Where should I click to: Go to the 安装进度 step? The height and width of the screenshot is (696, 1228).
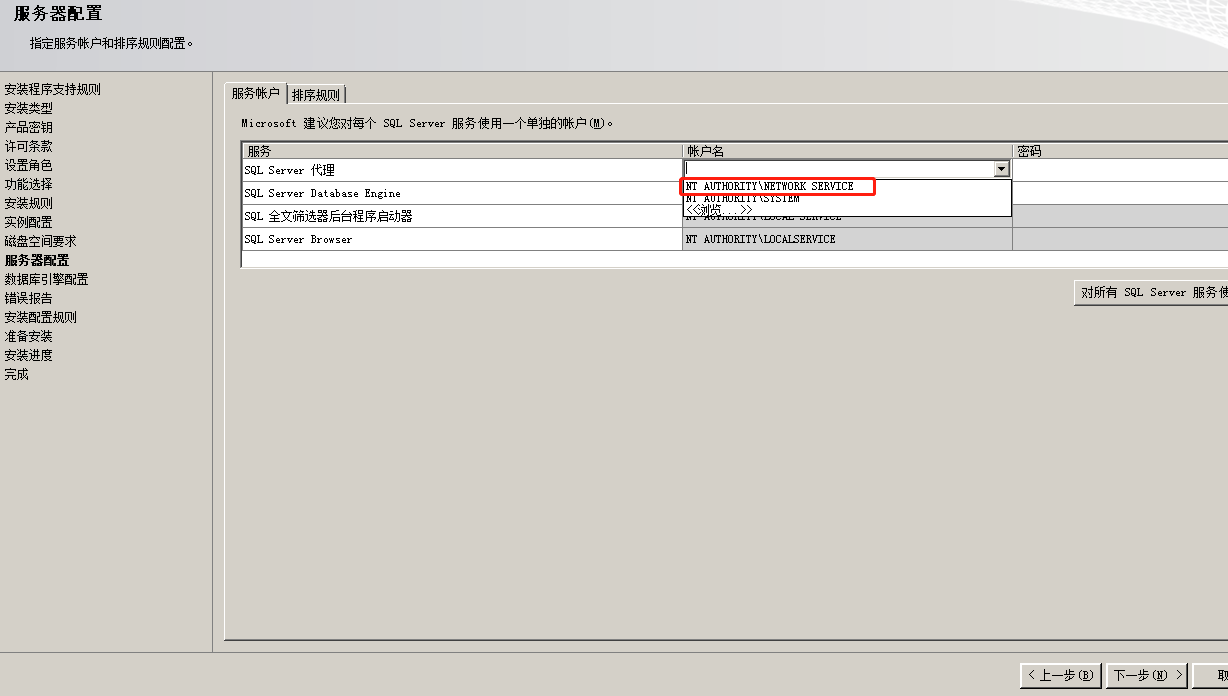pos(28,355)
